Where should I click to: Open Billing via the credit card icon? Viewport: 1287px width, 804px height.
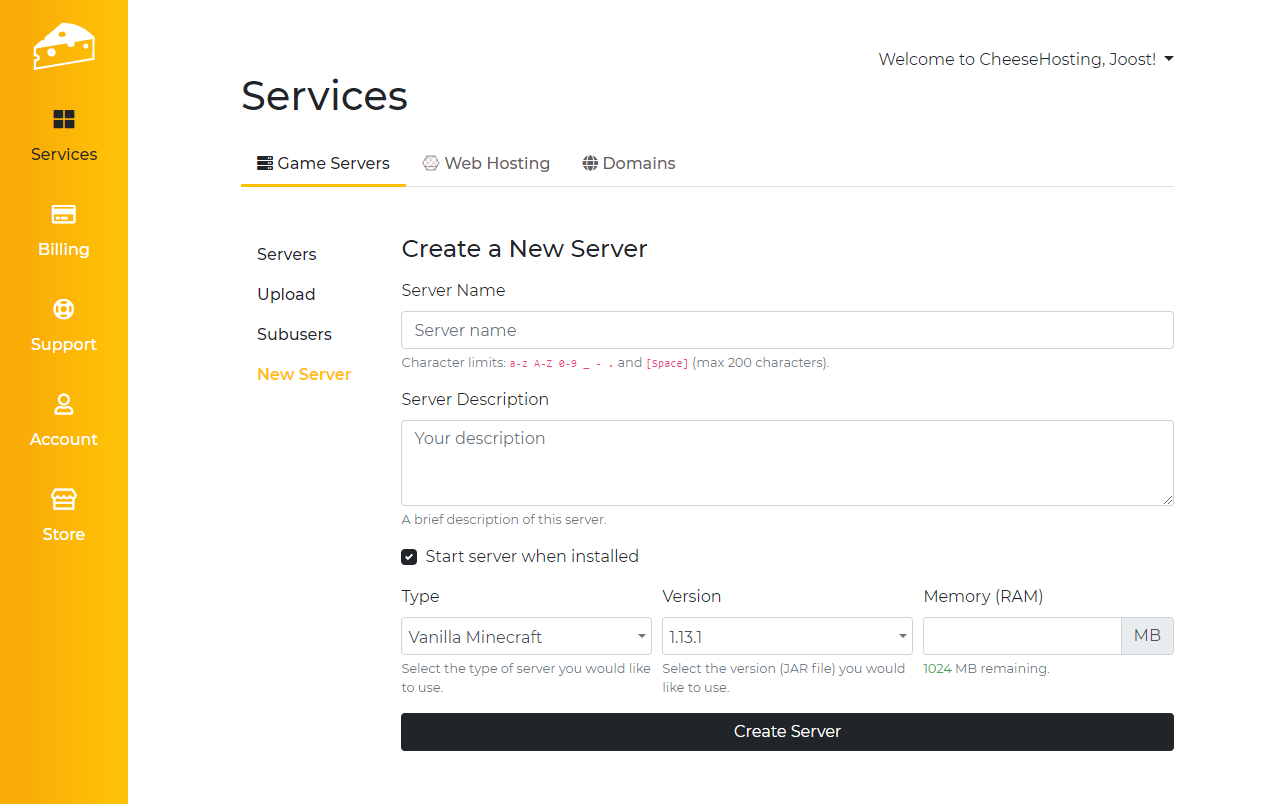point(64,215)
